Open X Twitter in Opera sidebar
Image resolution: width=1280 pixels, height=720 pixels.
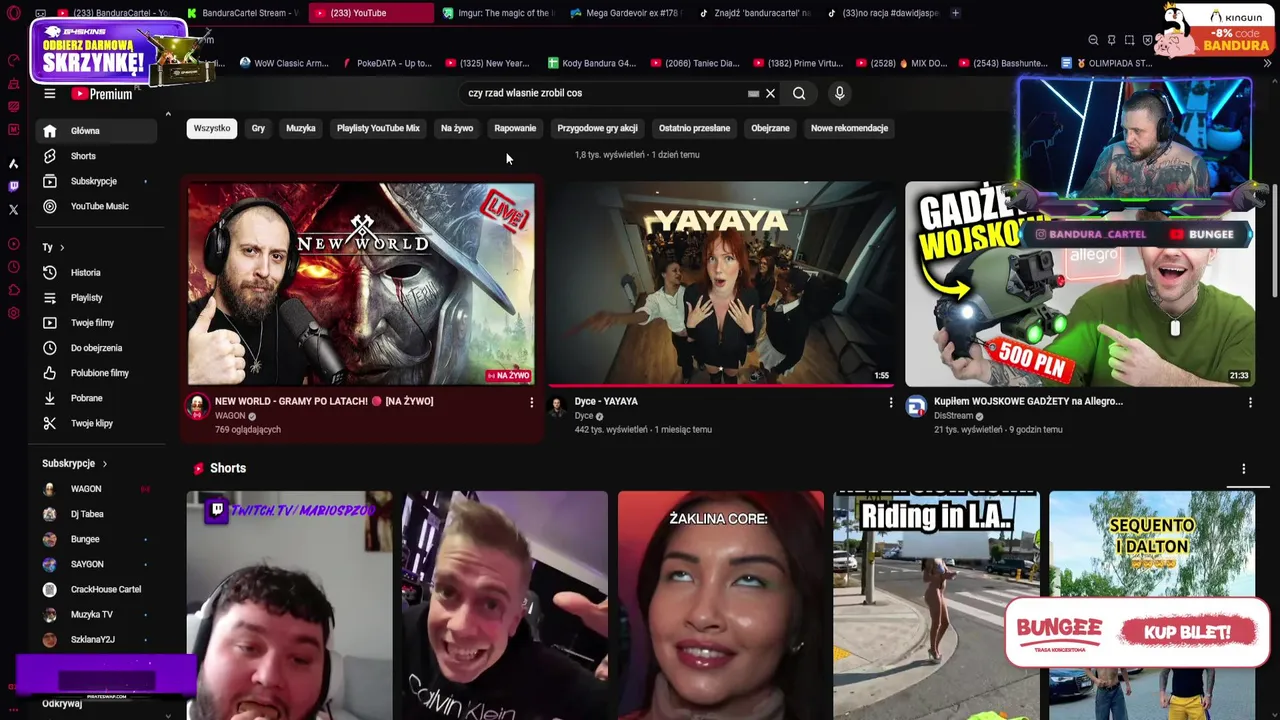tap(13, 209)
